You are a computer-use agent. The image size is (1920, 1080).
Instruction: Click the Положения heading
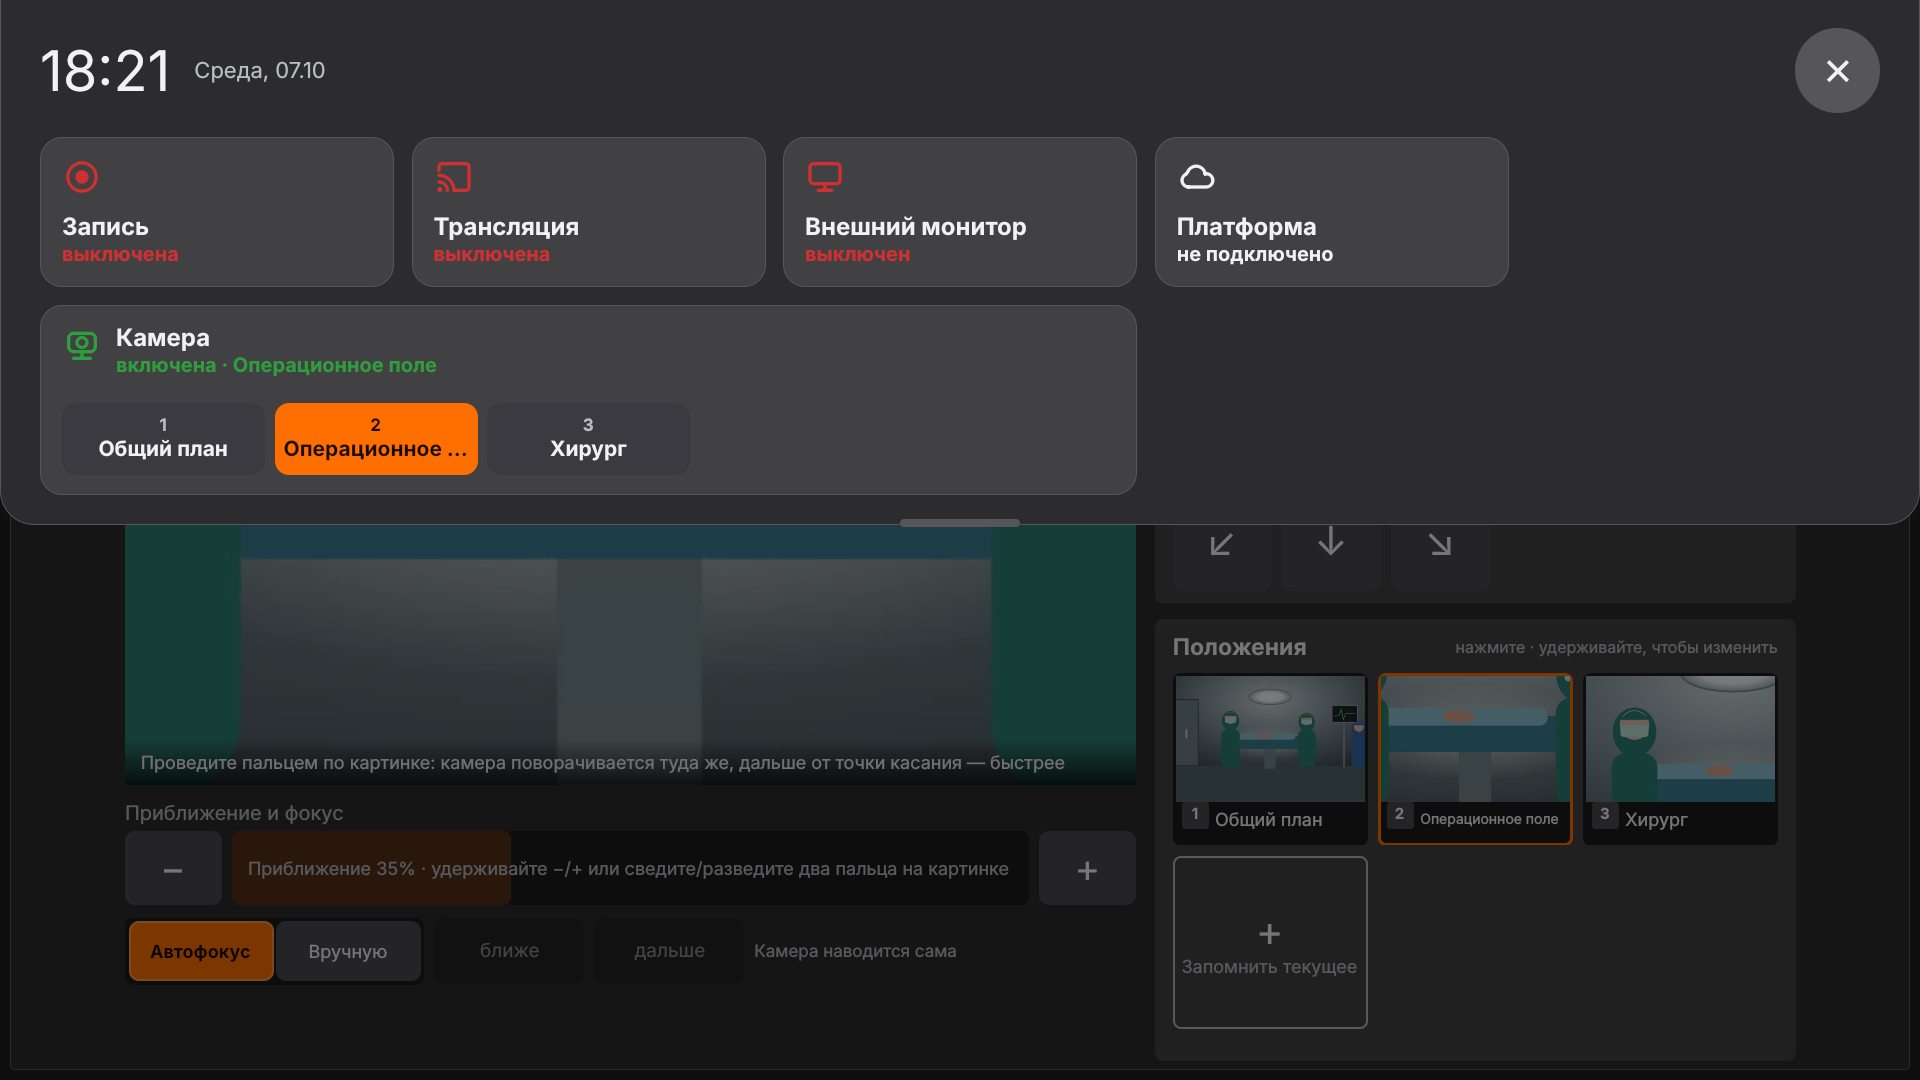[x=1239, y=647]
